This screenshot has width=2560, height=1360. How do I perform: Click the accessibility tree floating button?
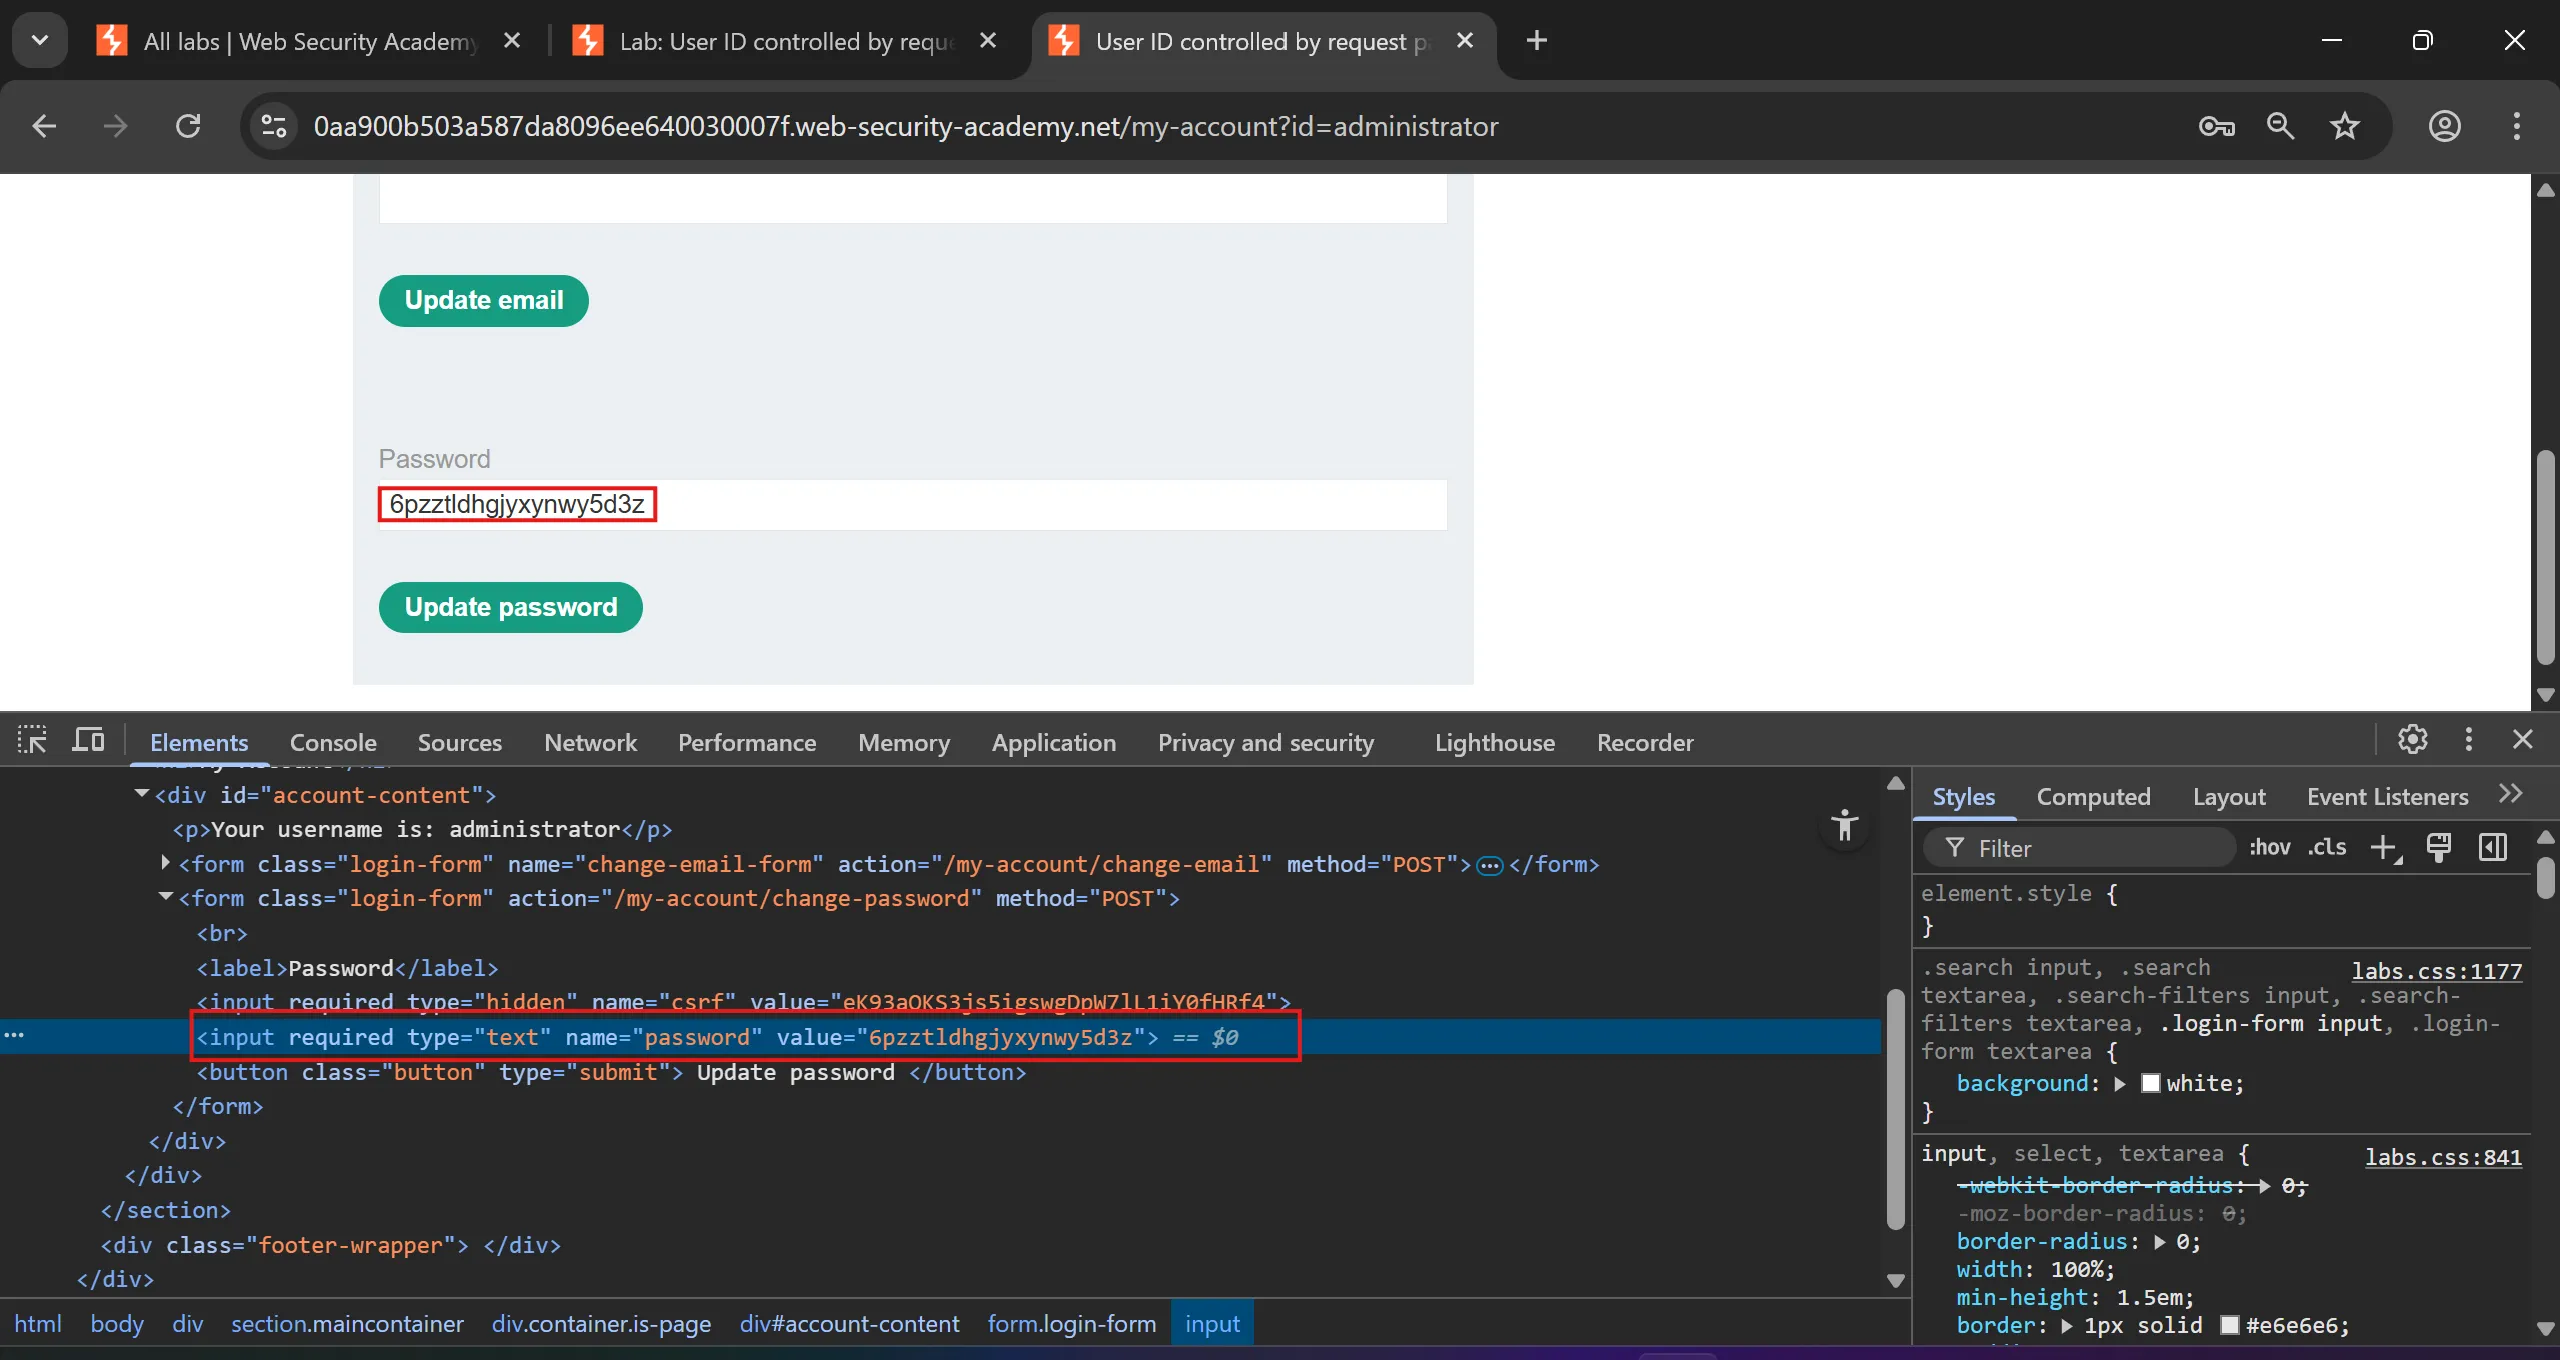[1845, 826]
